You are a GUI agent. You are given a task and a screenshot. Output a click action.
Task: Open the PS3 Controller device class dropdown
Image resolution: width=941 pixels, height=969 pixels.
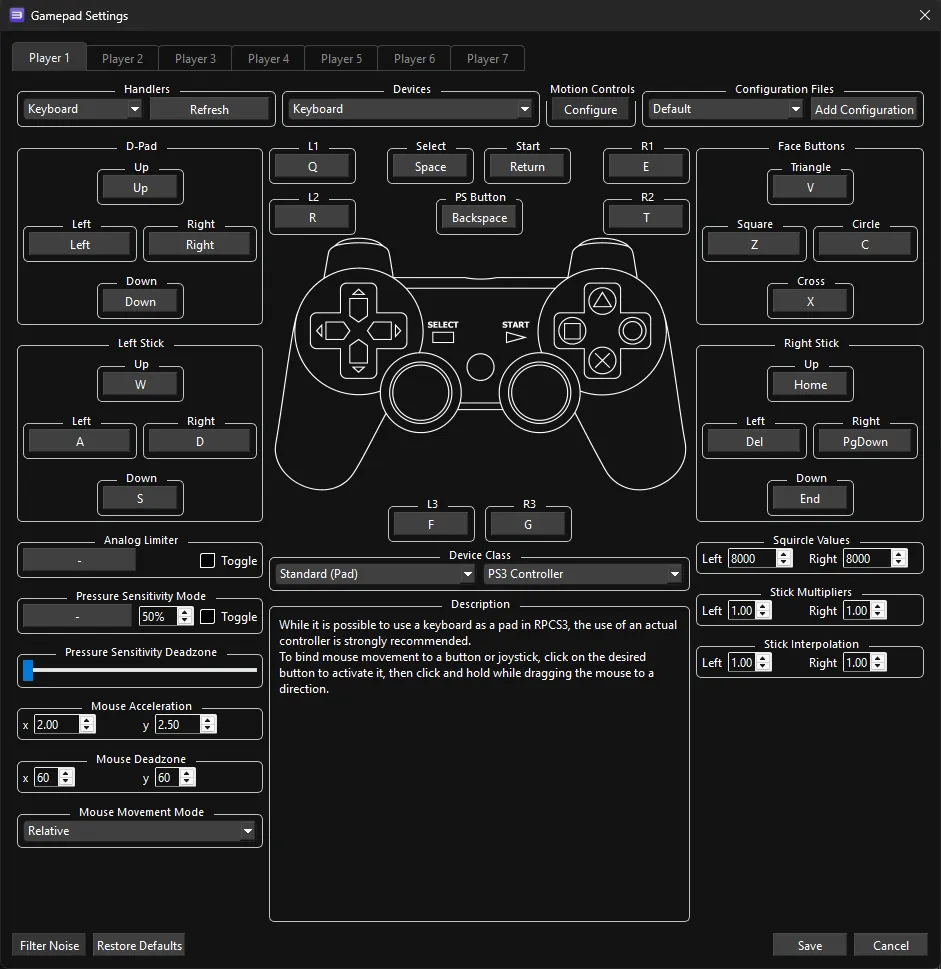[583, 574]
